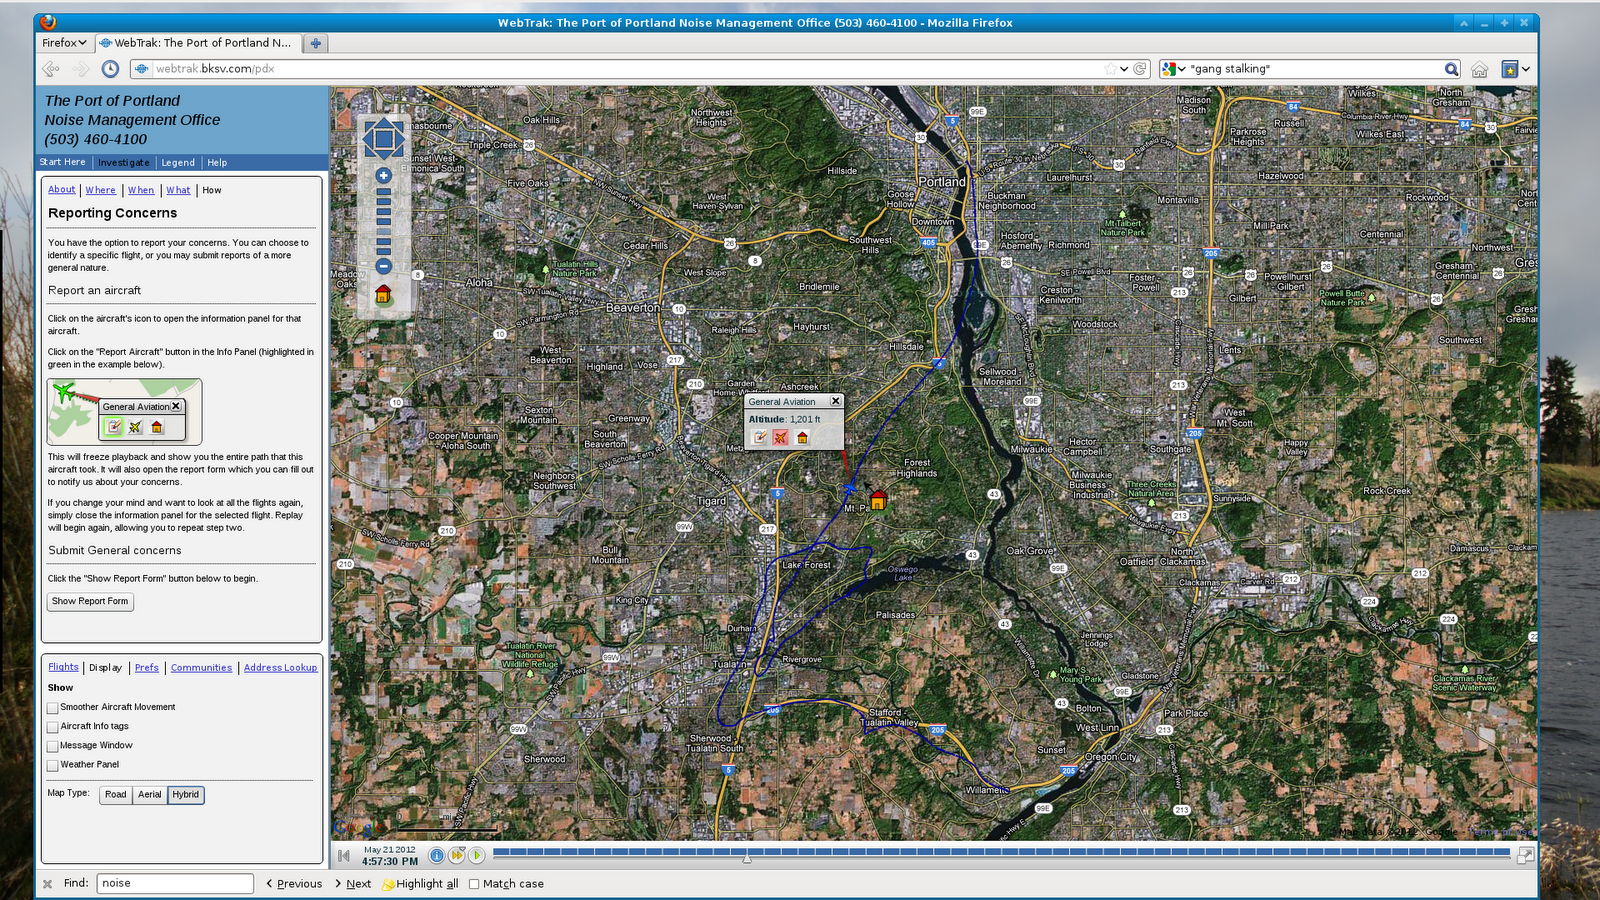
Task: Click the crossed-out airplane icon in the aircraft popup
Action: tap(781, 437)
